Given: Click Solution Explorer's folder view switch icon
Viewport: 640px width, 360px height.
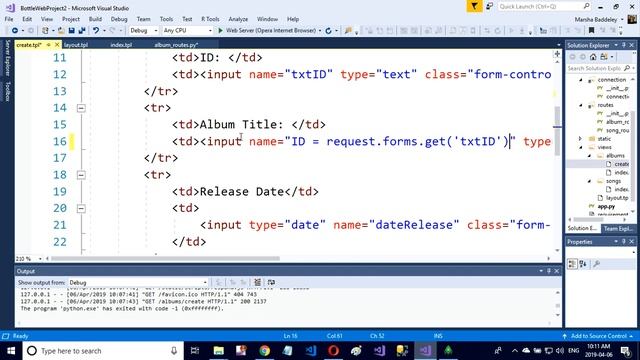Looking at the screenshot, I should [x=604, y=57].
